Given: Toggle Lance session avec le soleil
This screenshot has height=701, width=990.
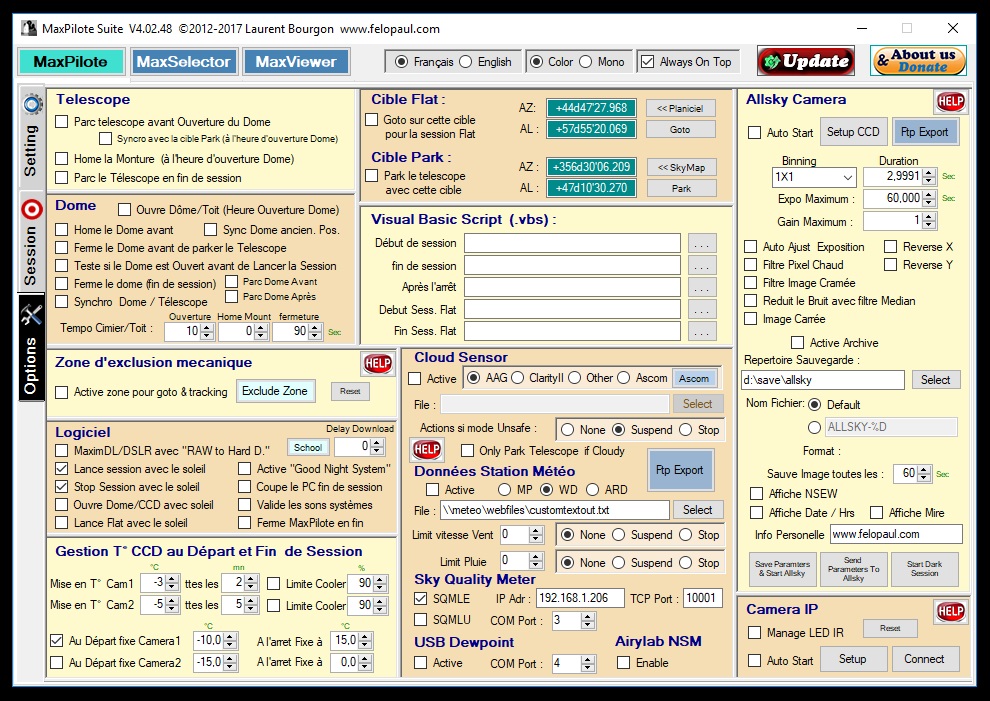Looking at the screenshot, I should pyautogui.click(x=61, y=469).
